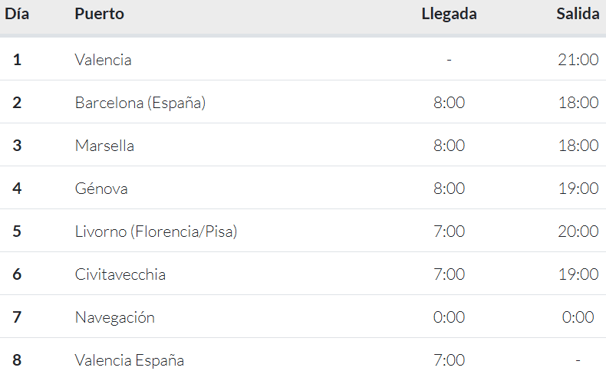Click the Día column header
Screen dimensions: 606x384
(17, 14)
